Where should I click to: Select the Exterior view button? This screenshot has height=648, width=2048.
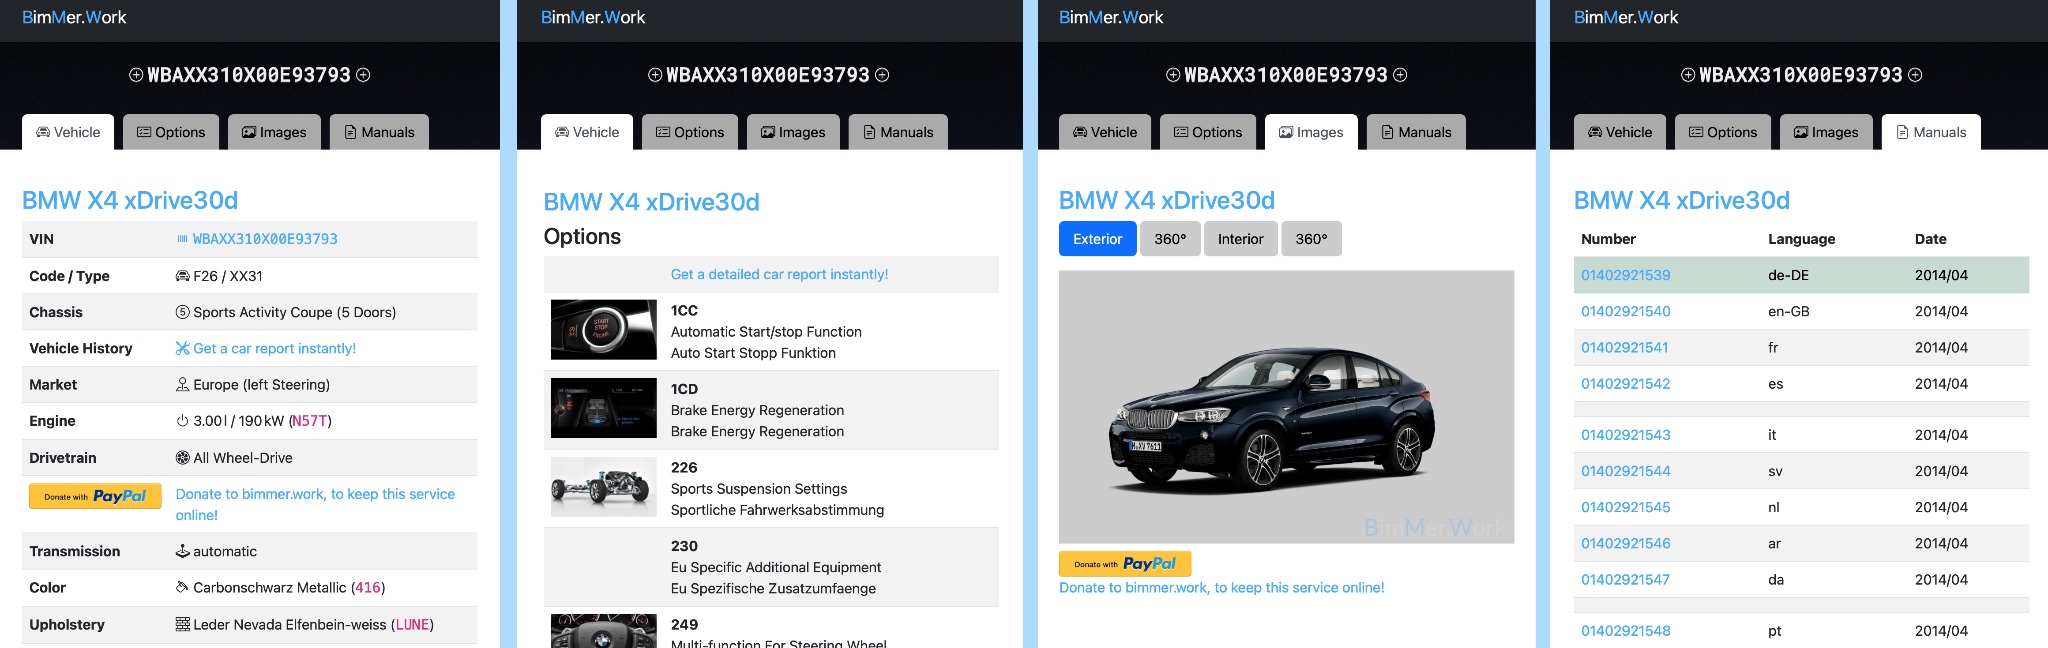click(1097, 239)
